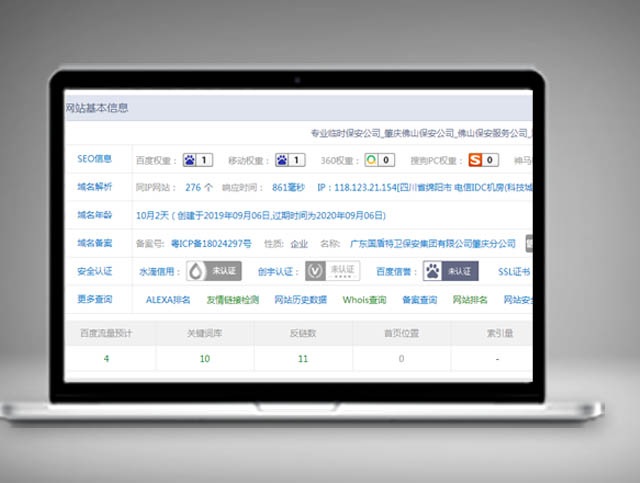The image size is (640, 483).
Task: Open the 网站历史数据 link
Action: click(300, 299)
